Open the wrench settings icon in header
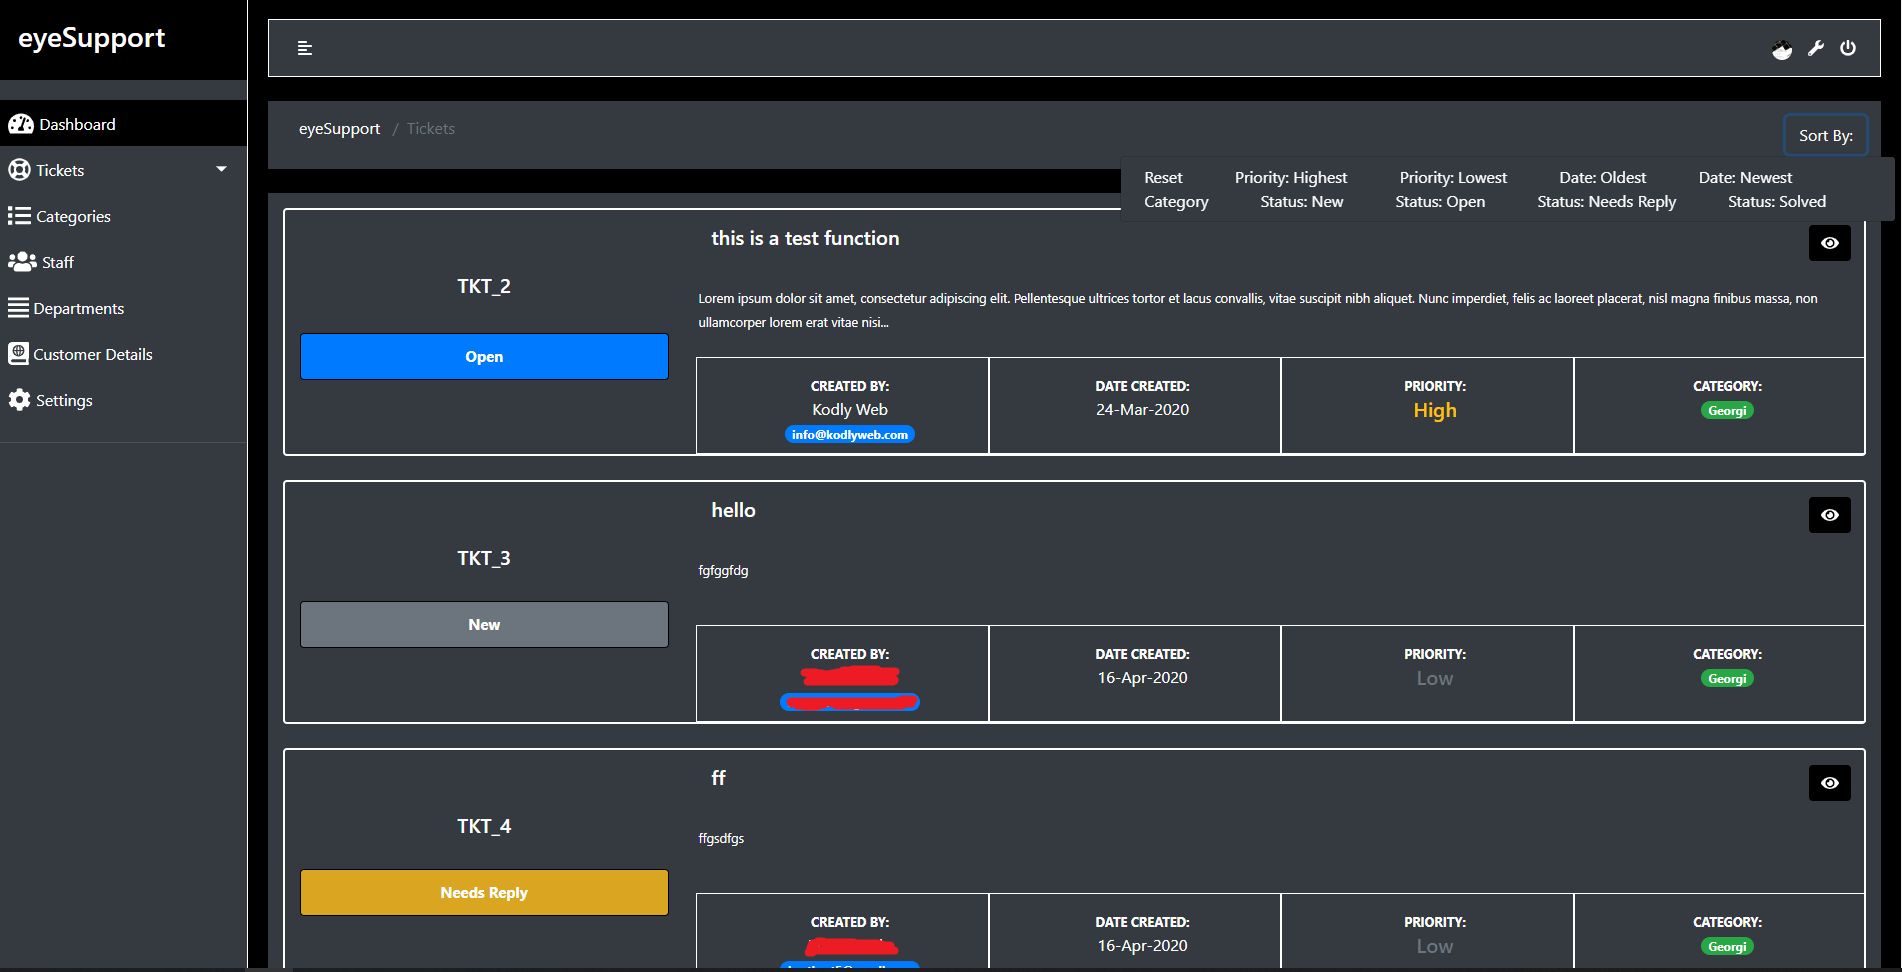Screen dimensions: 1902x972 click(x=1816, y=48)
